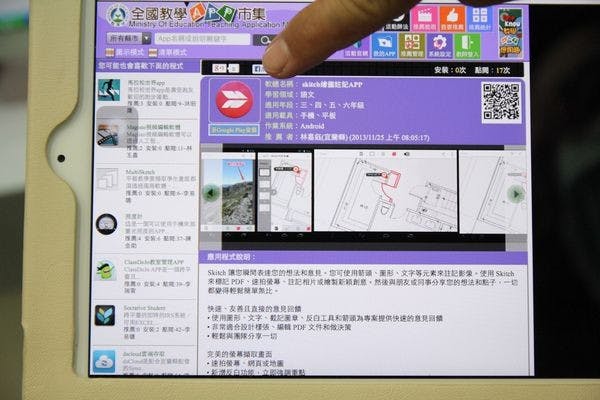The height and width of the screenshot is (400, 600).
Task: Open the Magisto video editor sidebar icon
Action: pyautogui.click(x=109, y=134)
